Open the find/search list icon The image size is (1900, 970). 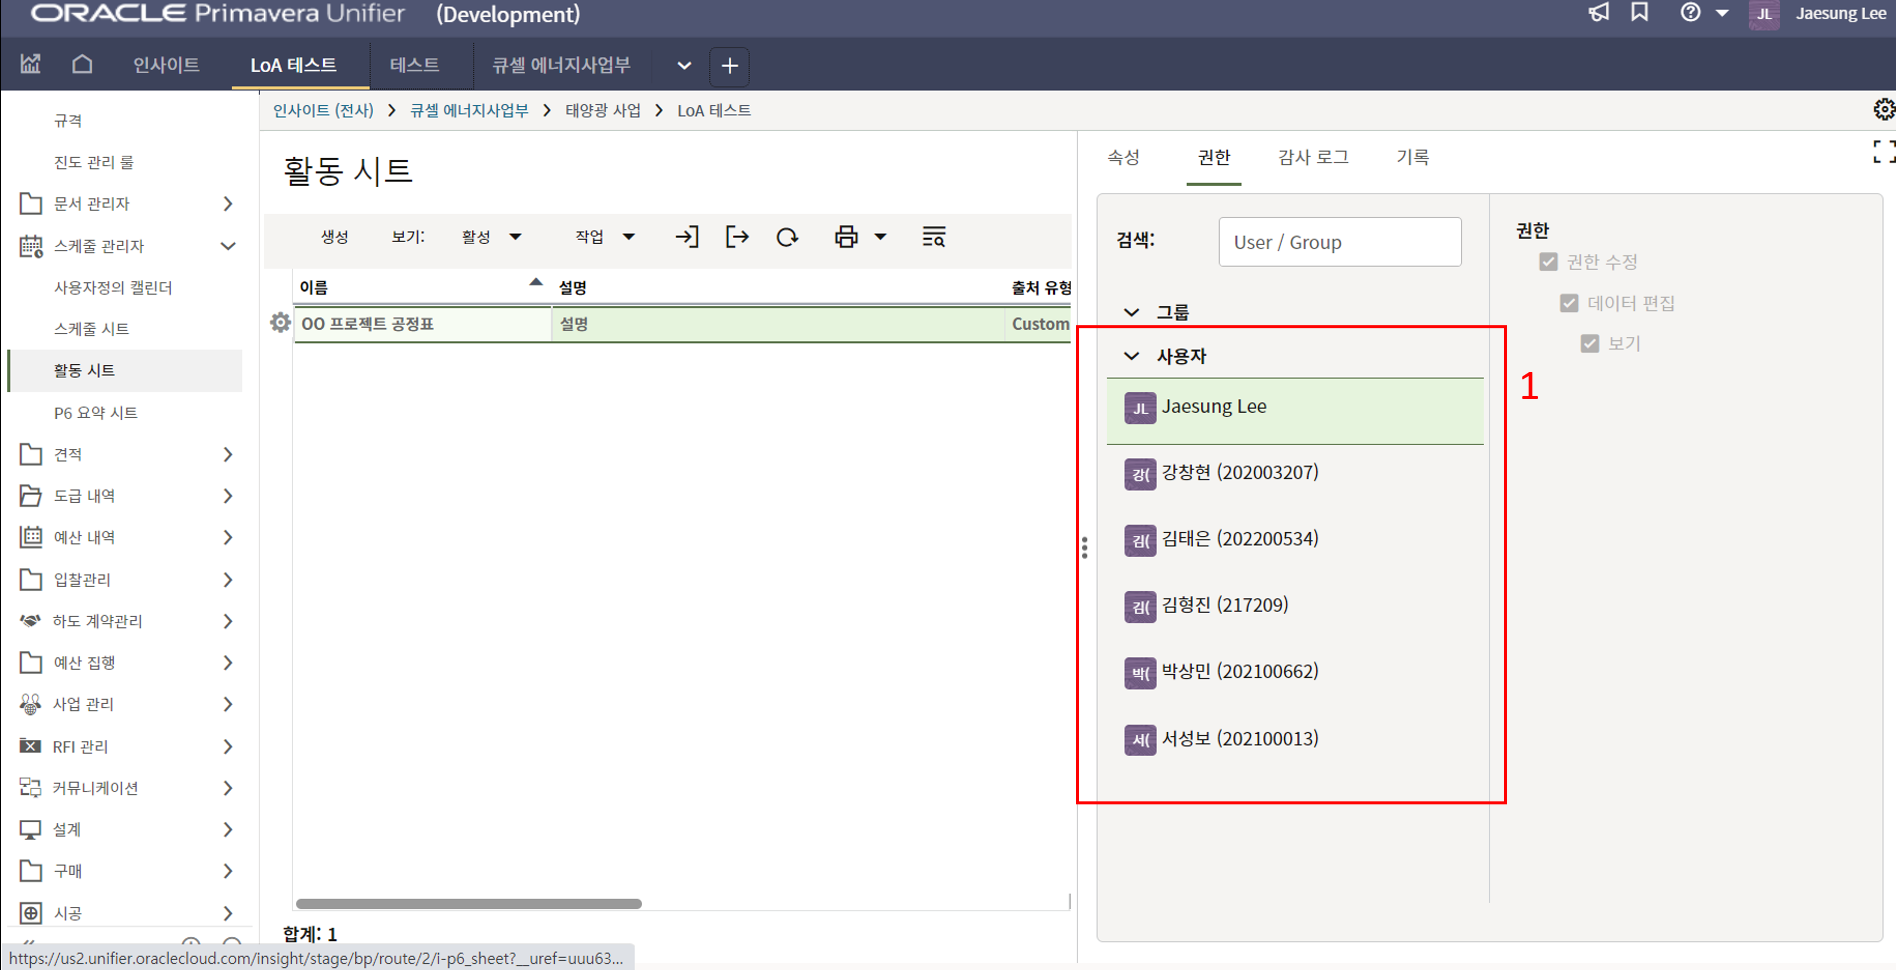(x=933, y=237)
